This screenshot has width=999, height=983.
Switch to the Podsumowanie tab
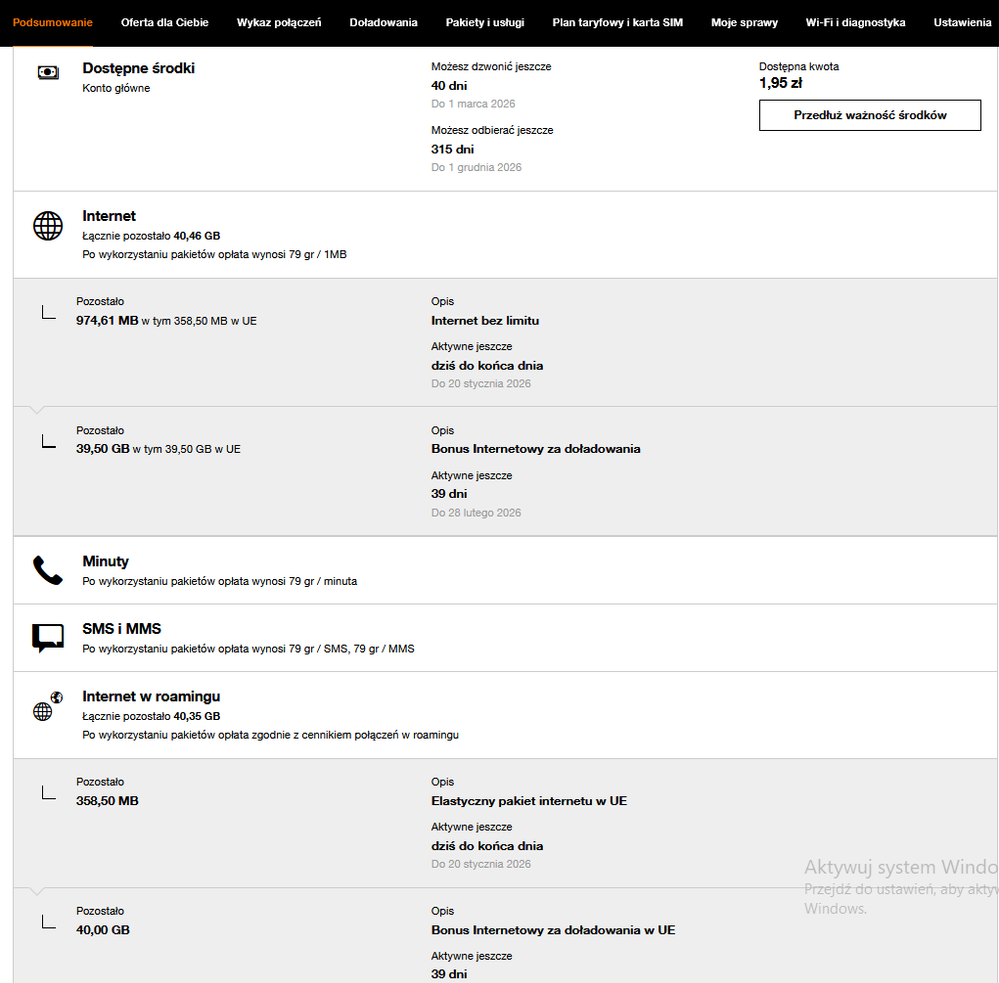click(52, 22)
